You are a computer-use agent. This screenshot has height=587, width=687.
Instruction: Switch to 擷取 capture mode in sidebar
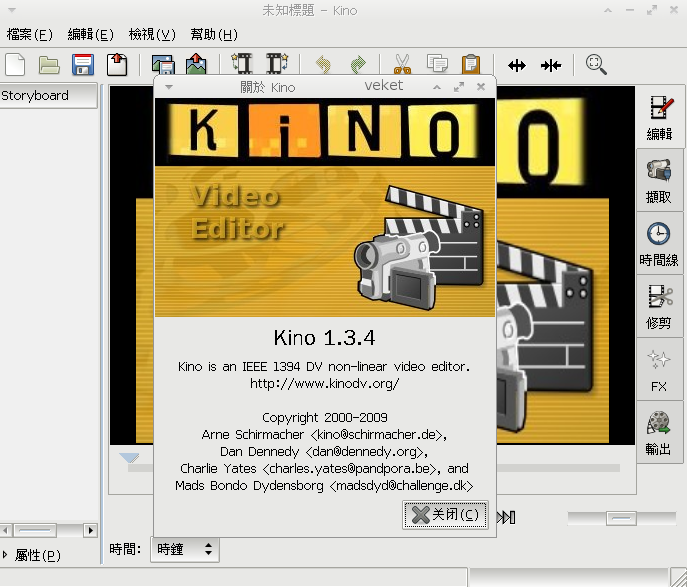tap(659, 180)
